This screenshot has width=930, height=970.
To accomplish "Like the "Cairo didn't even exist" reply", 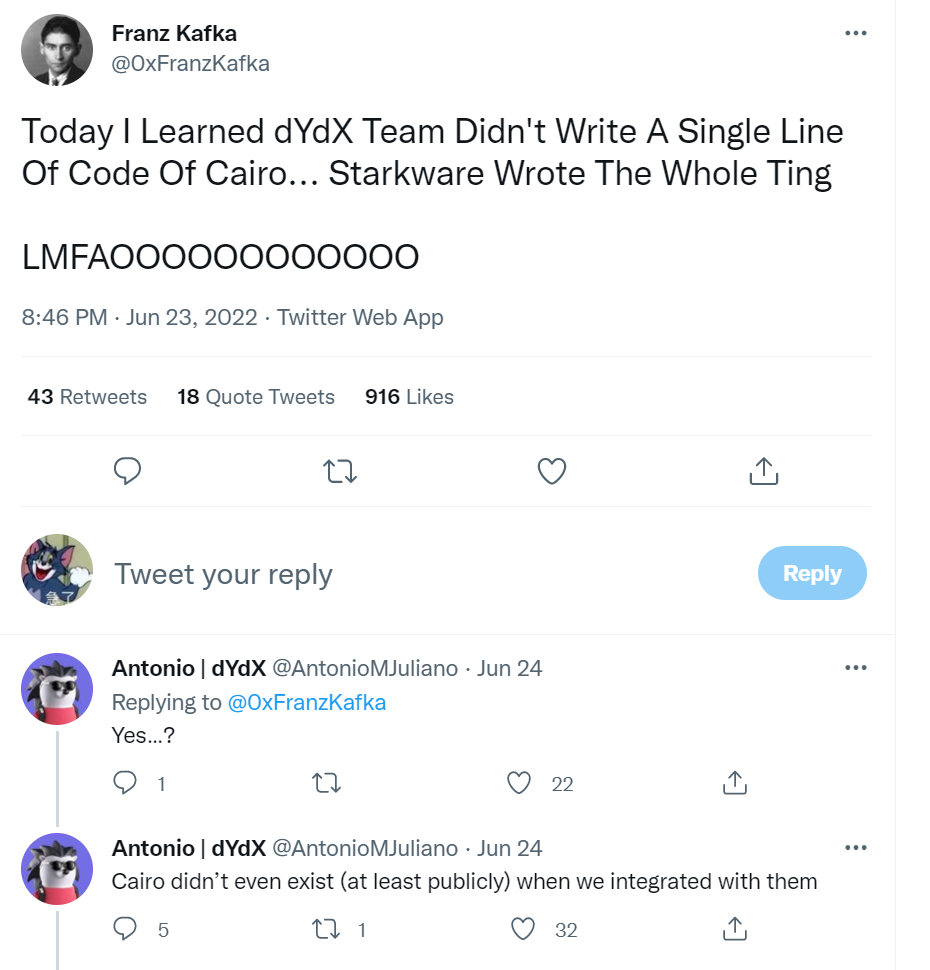I will click(x=523, y=929).
